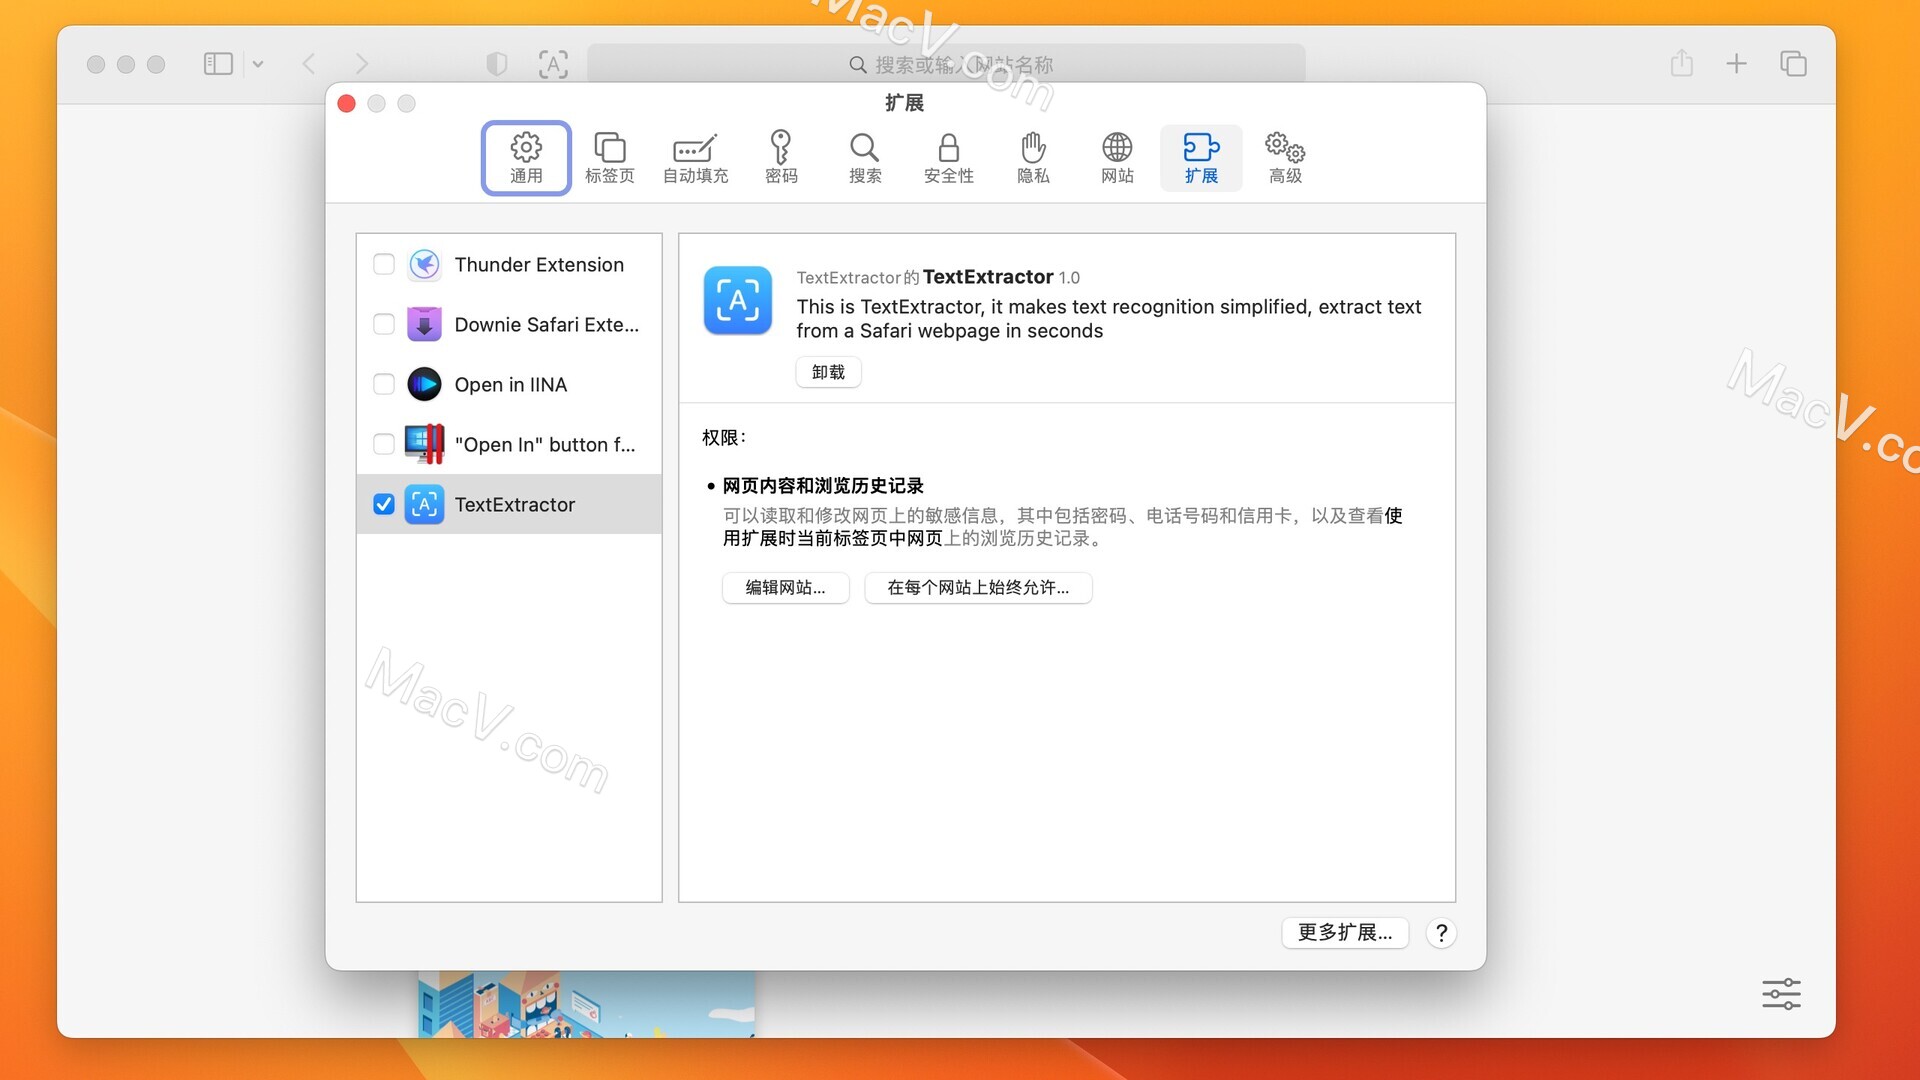Open the 通用 general preferences tab
This screenshot has width=1920, height=1080.
click(x=526, y=158)
